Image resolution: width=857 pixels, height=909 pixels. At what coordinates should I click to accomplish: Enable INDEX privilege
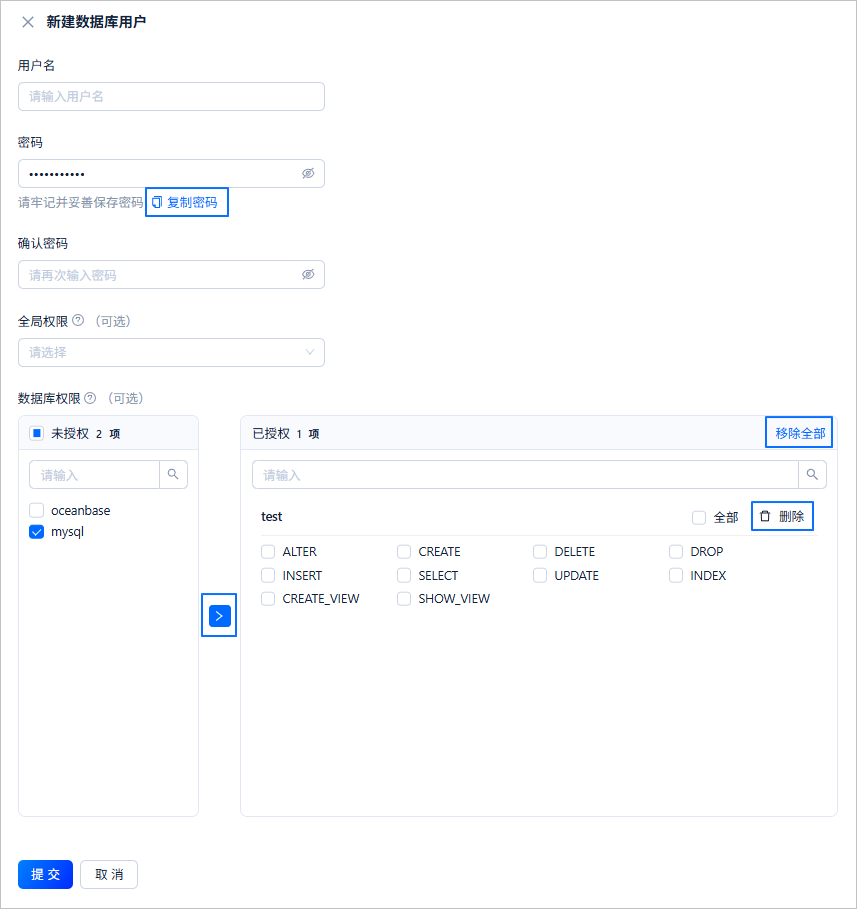676,575
